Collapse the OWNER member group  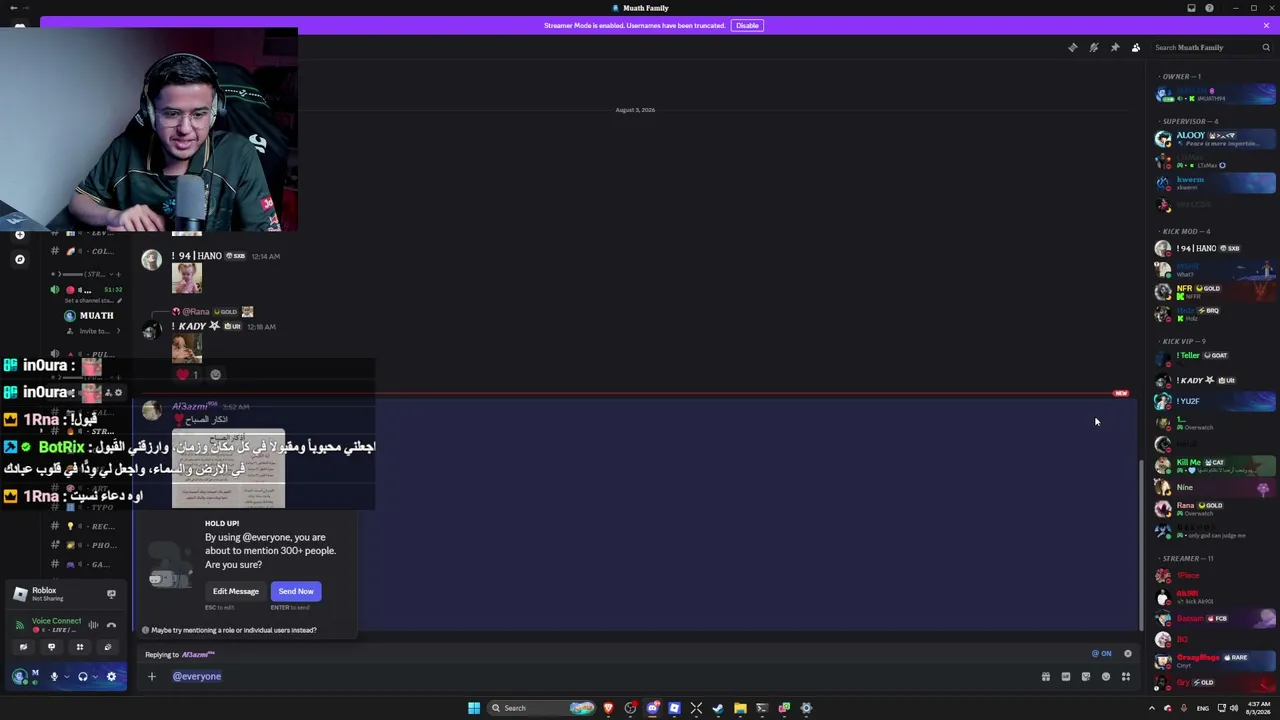click(1182, 76)
